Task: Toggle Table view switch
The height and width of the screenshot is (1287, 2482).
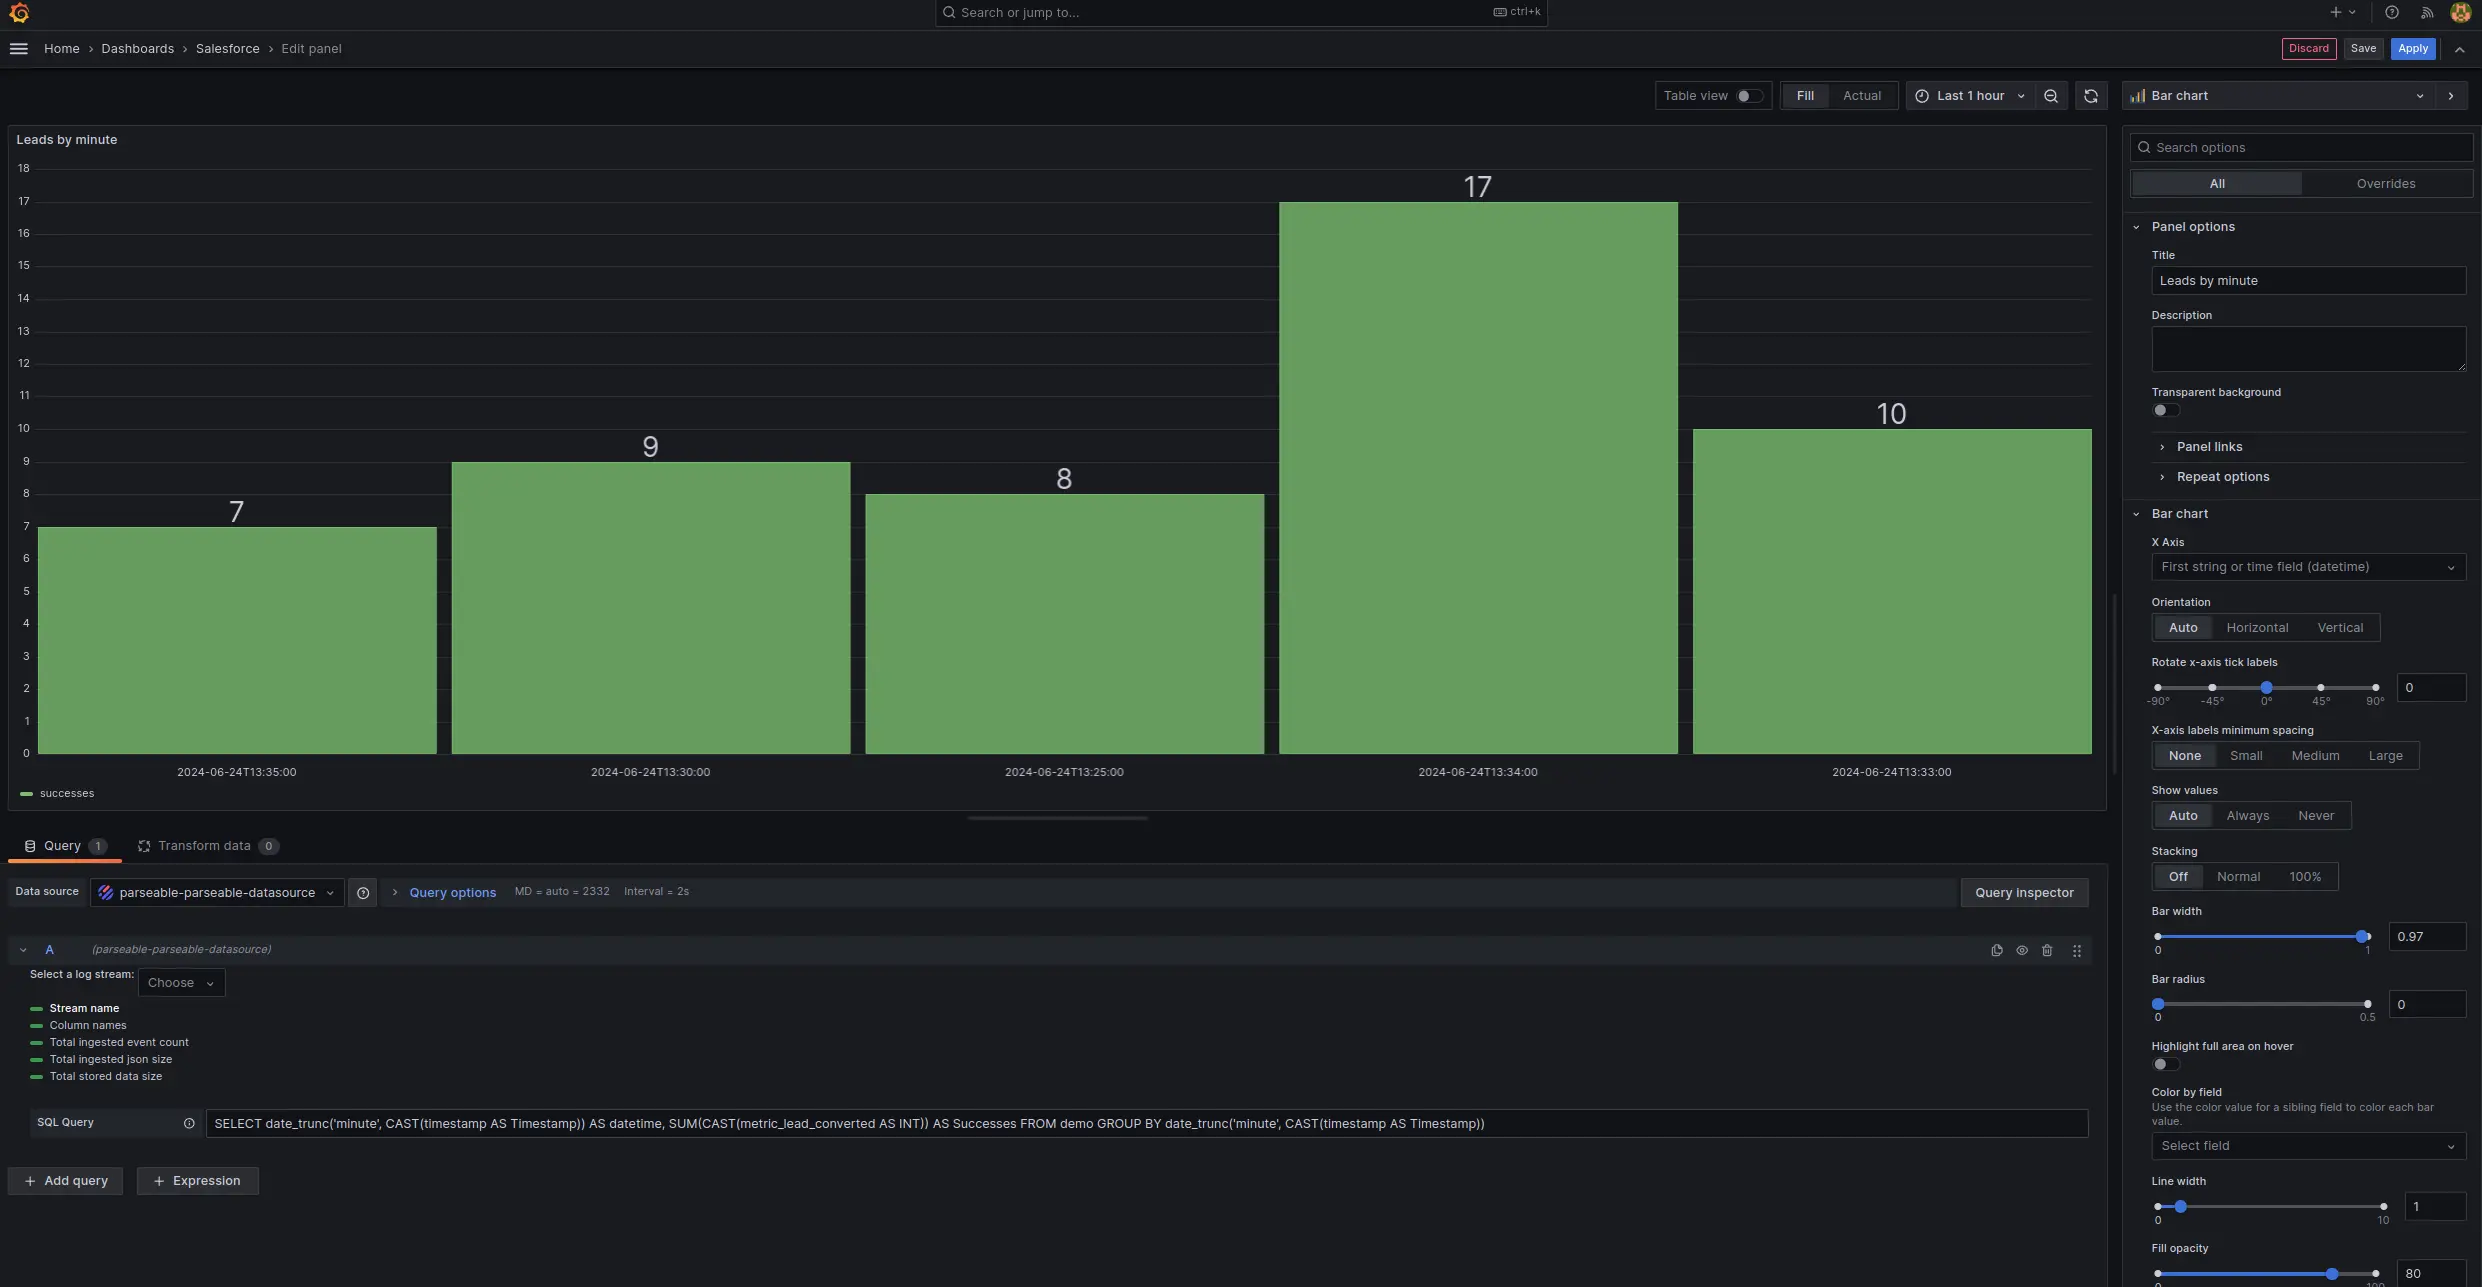Action: [1748, 95]
